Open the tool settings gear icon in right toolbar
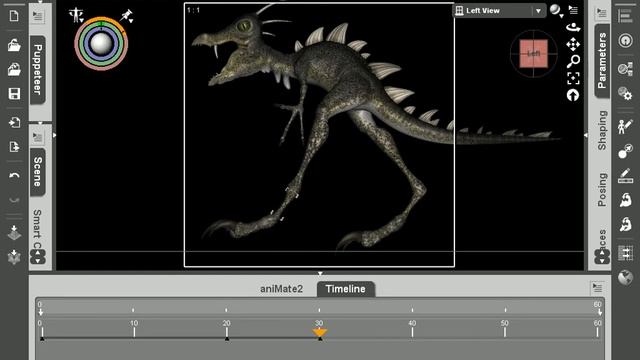The image size is (640, 360). [625, 93]
